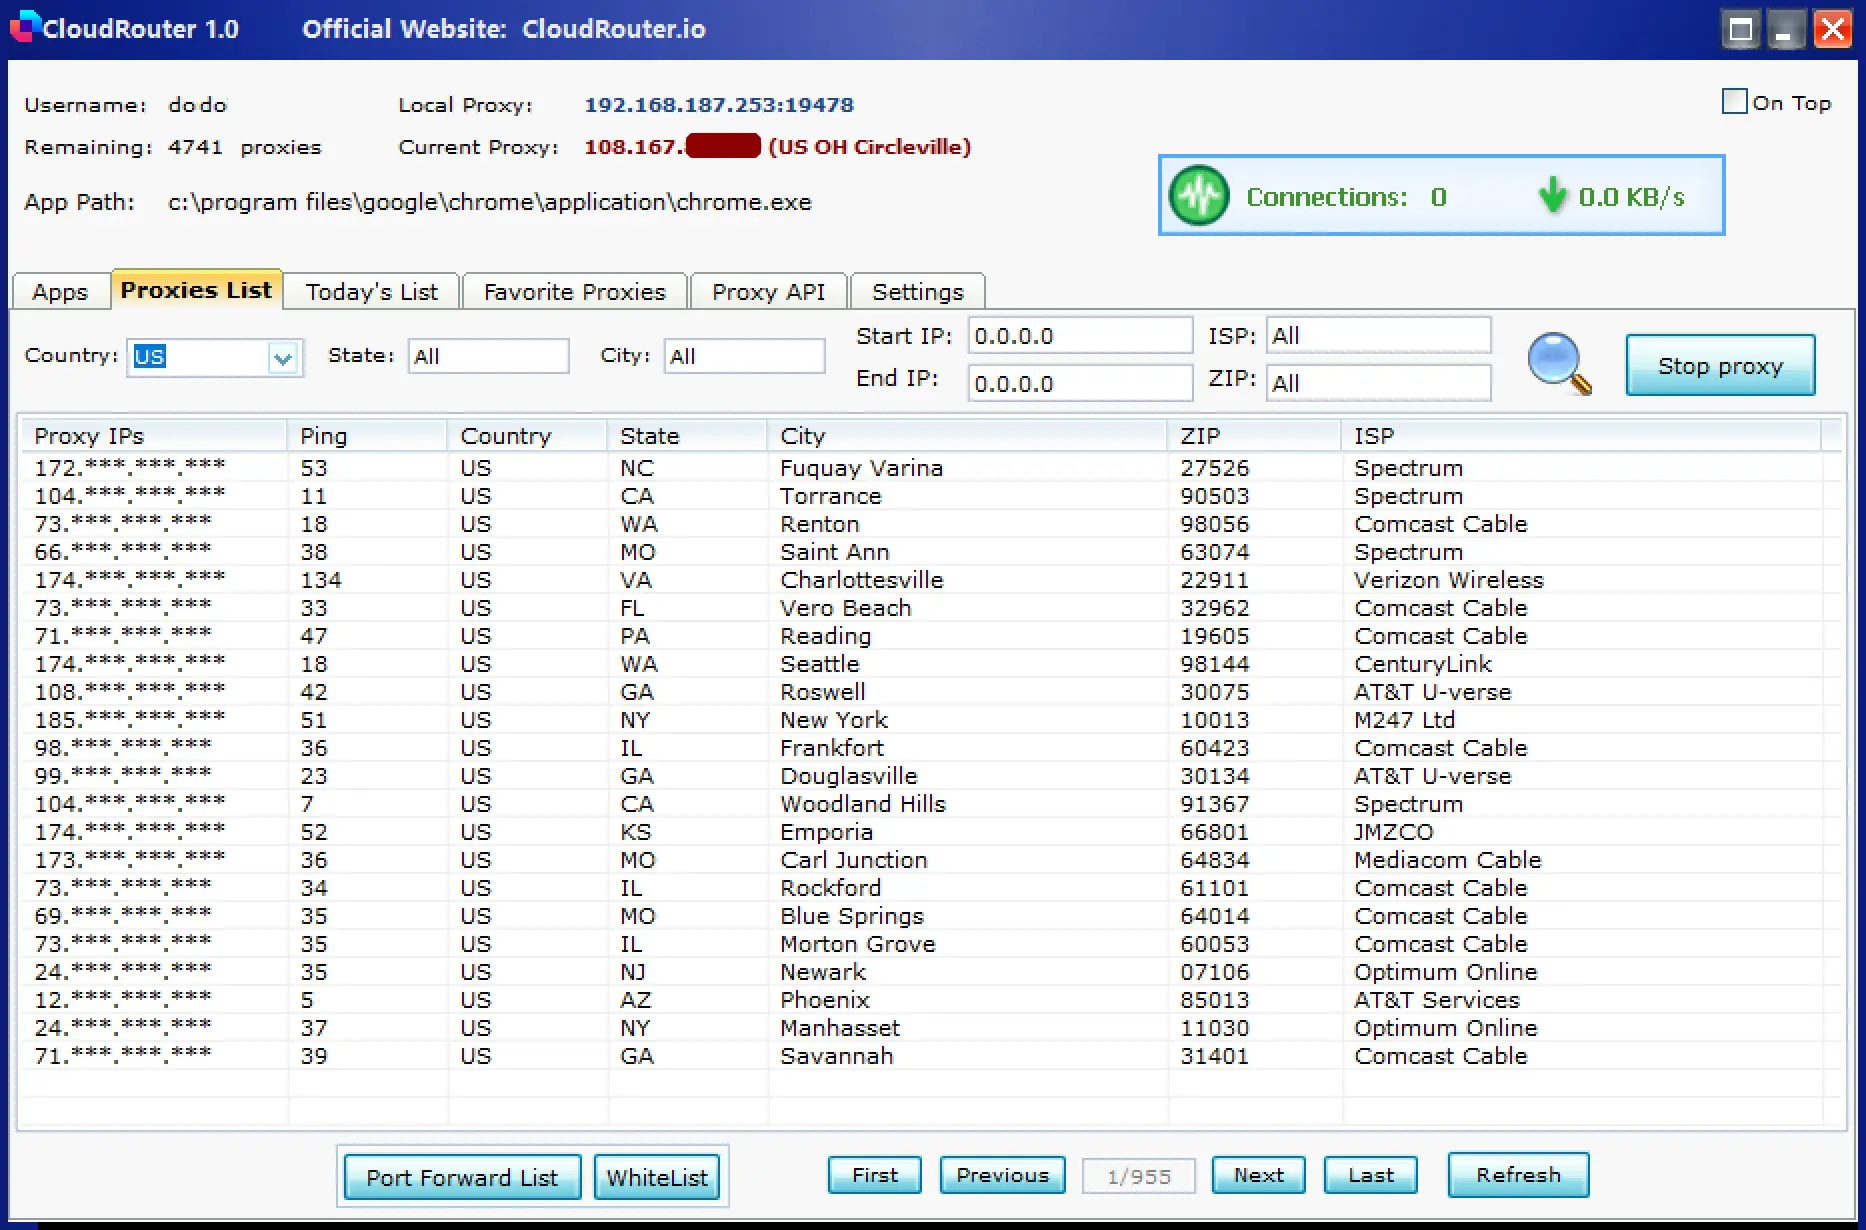Go to the Settings tab

[917, 292]
